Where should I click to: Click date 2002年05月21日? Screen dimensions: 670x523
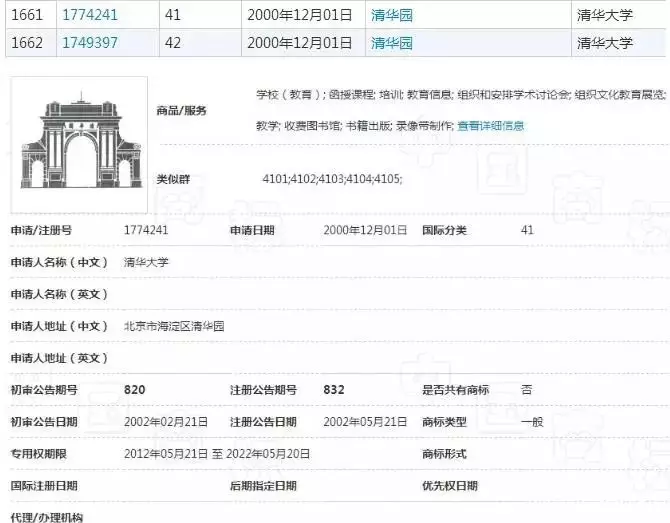coord(365,422)
